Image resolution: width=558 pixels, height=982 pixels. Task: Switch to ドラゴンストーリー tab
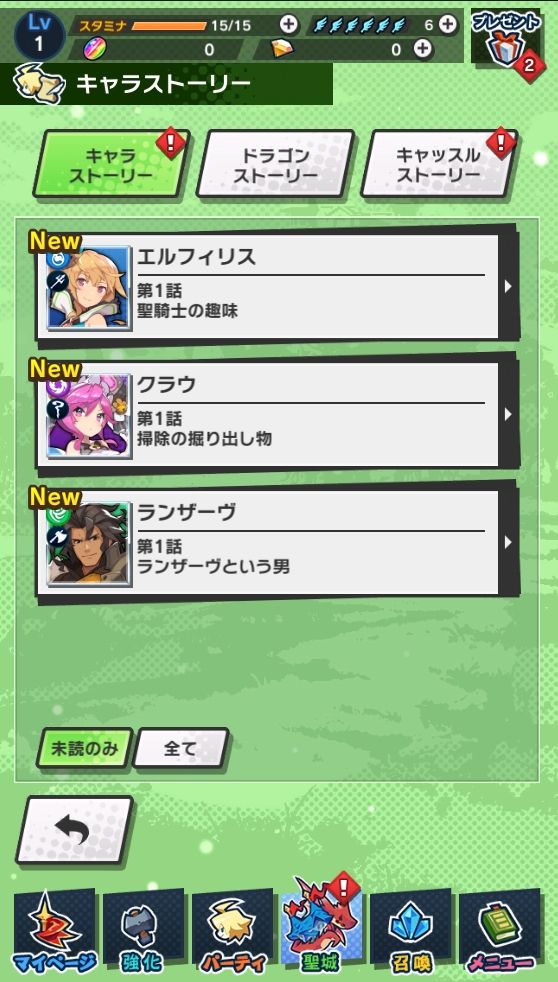(276, 164)
